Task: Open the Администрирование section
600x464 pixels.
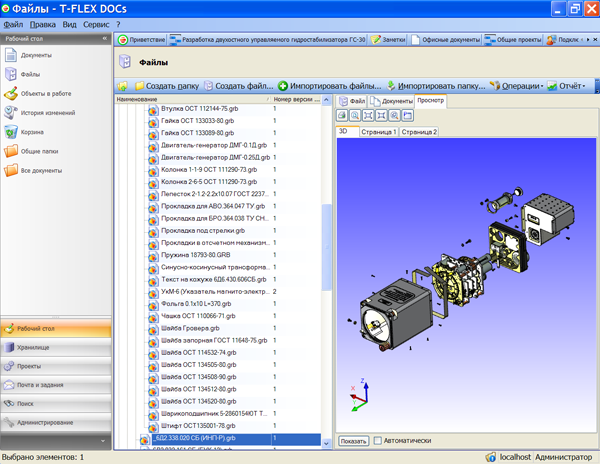Action: tap(56, 422)
